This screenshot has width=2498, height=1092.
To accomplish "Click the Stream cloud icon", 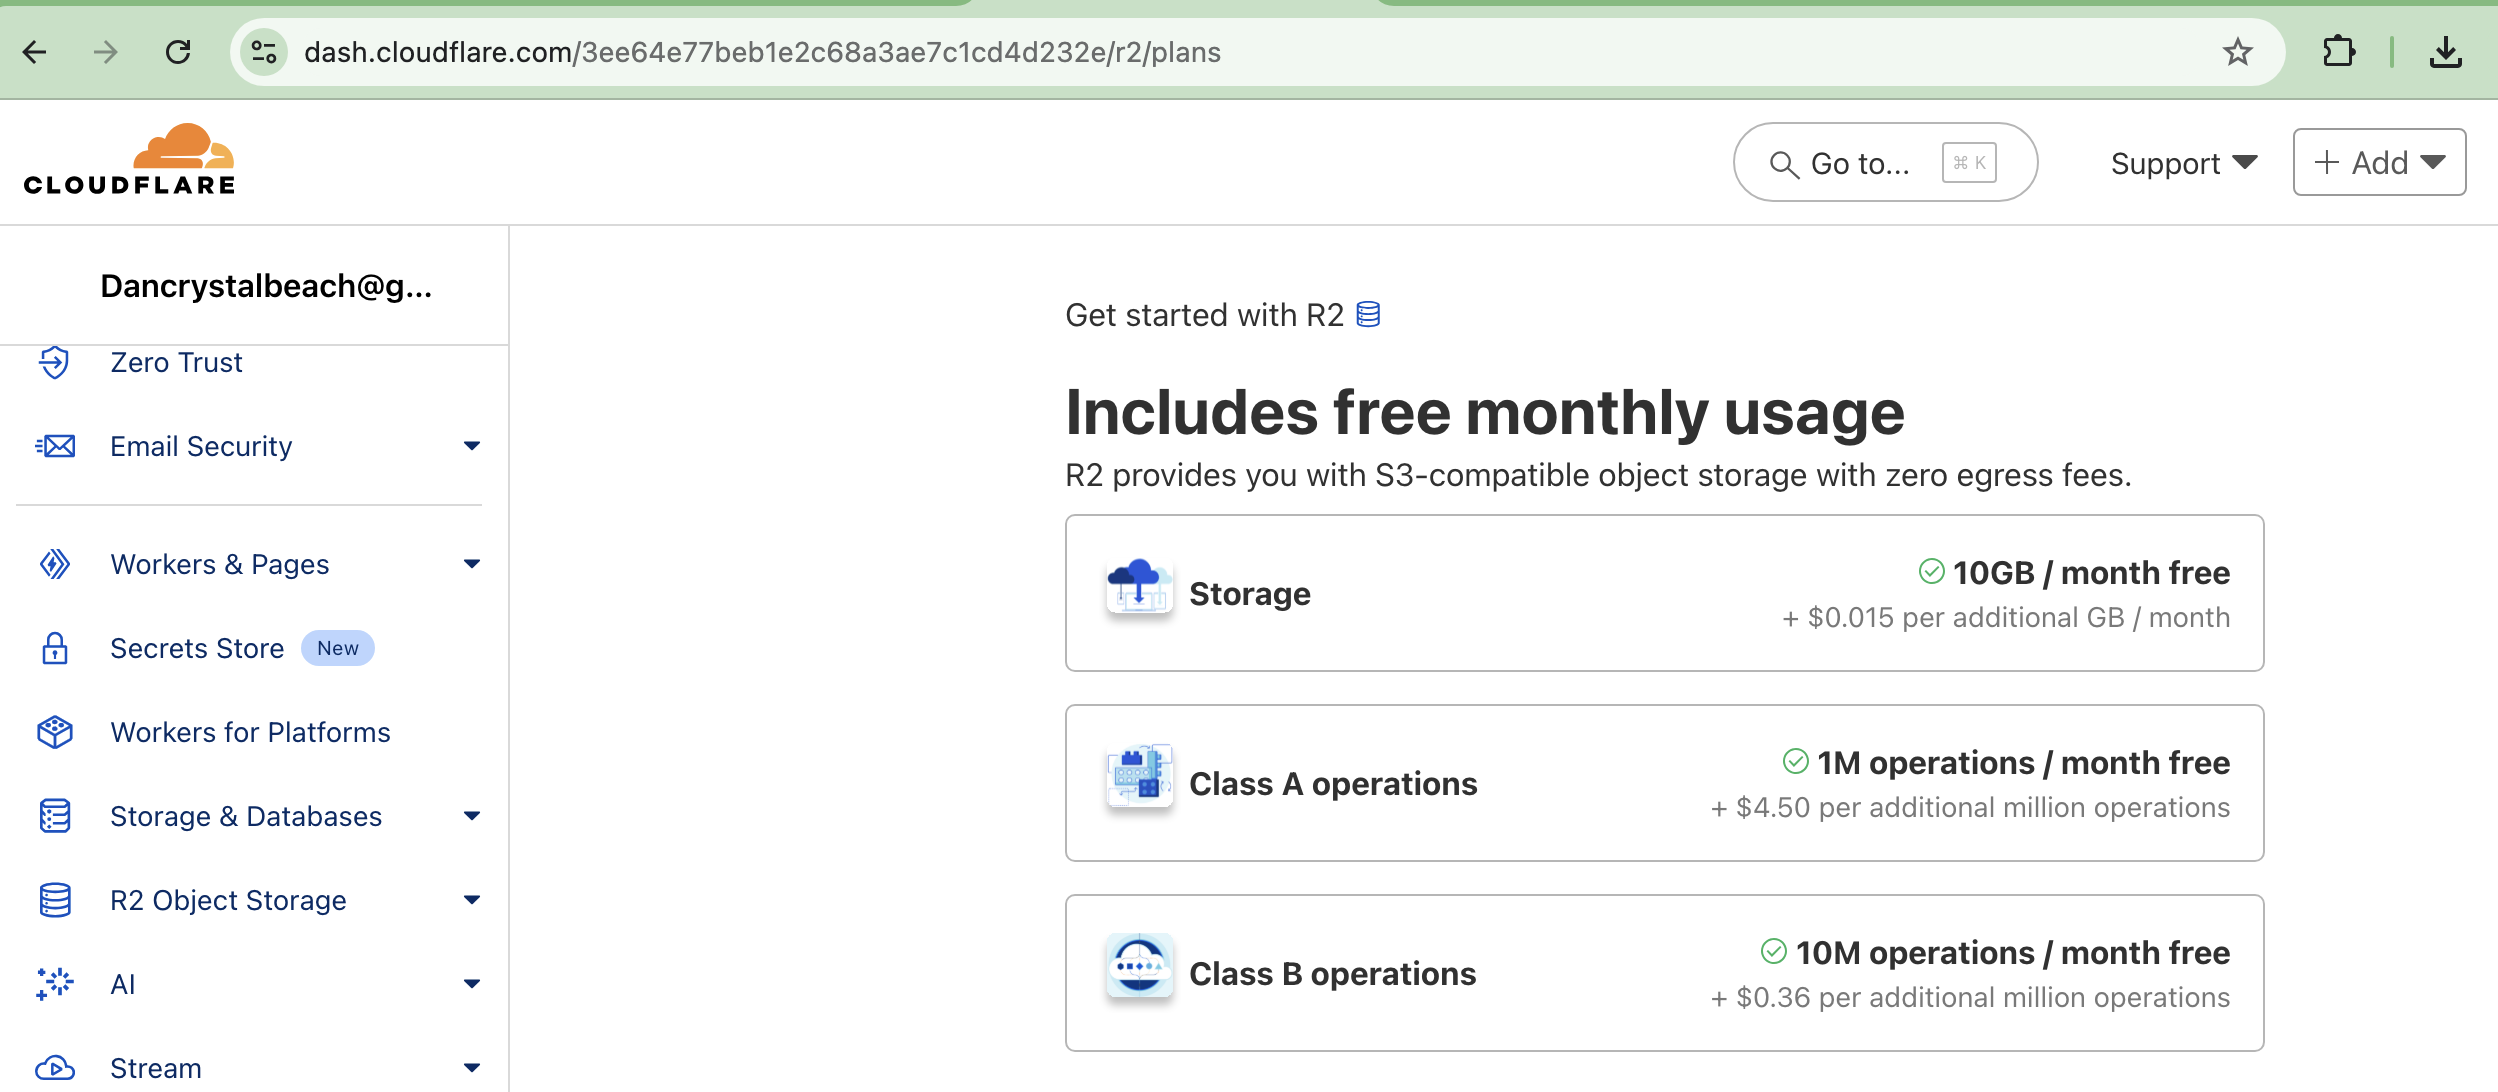I will (x=55, y=1067).
